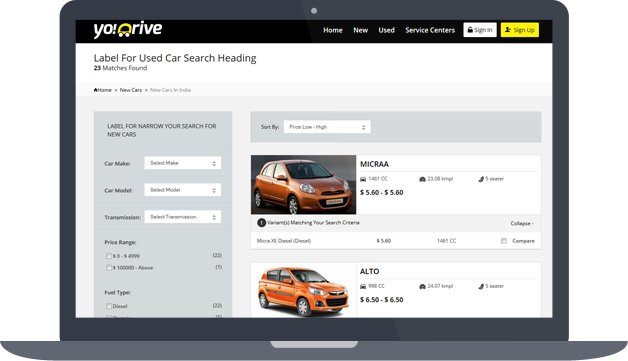Check the $100000 - Above price range
The height and width of the screenshot is (361, 628).
[109, 268]
